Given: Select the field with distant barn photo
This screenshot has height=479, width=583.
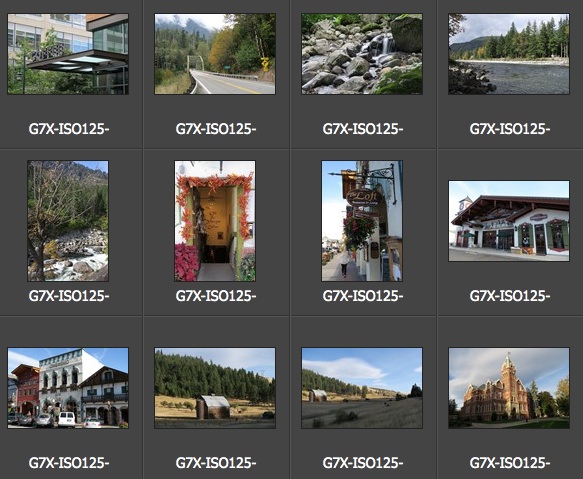Looking at the screenshot, I should pos(362,388).
